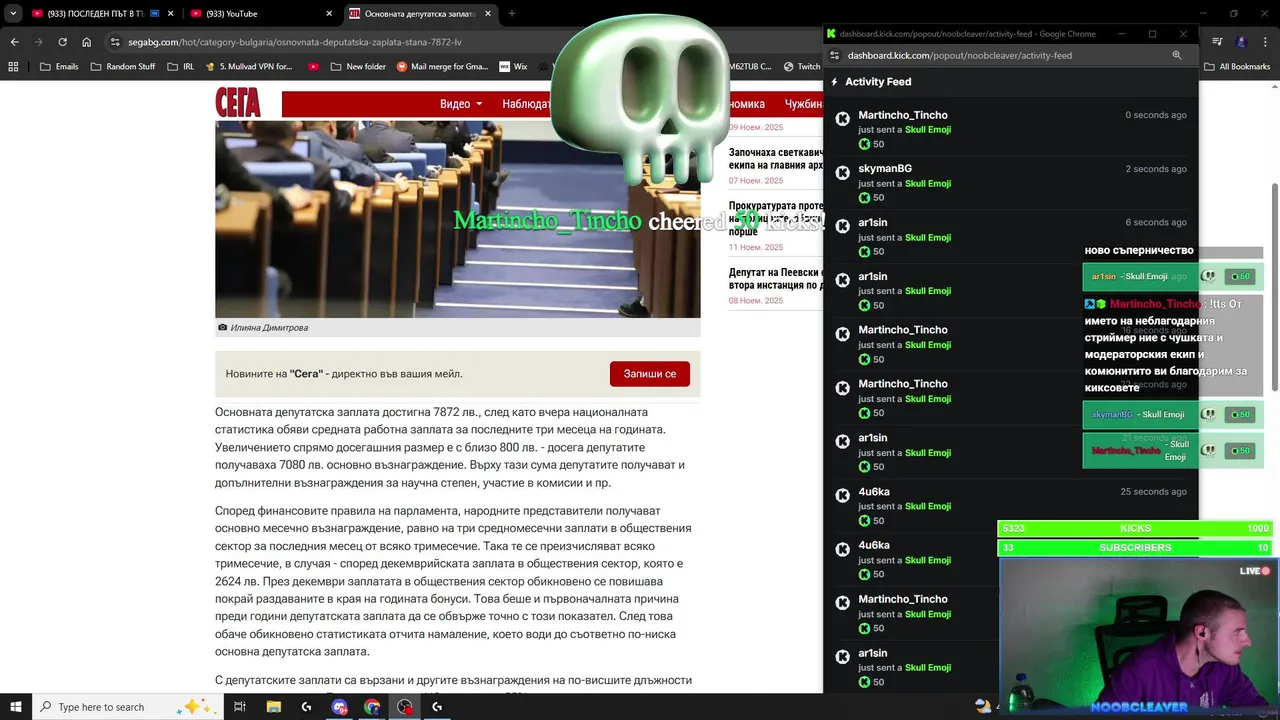Open a new tab with the plus button
Image resolution: width=1280 pixels, height=720 pixels.
pyautogui.click(x=511, y=14)
